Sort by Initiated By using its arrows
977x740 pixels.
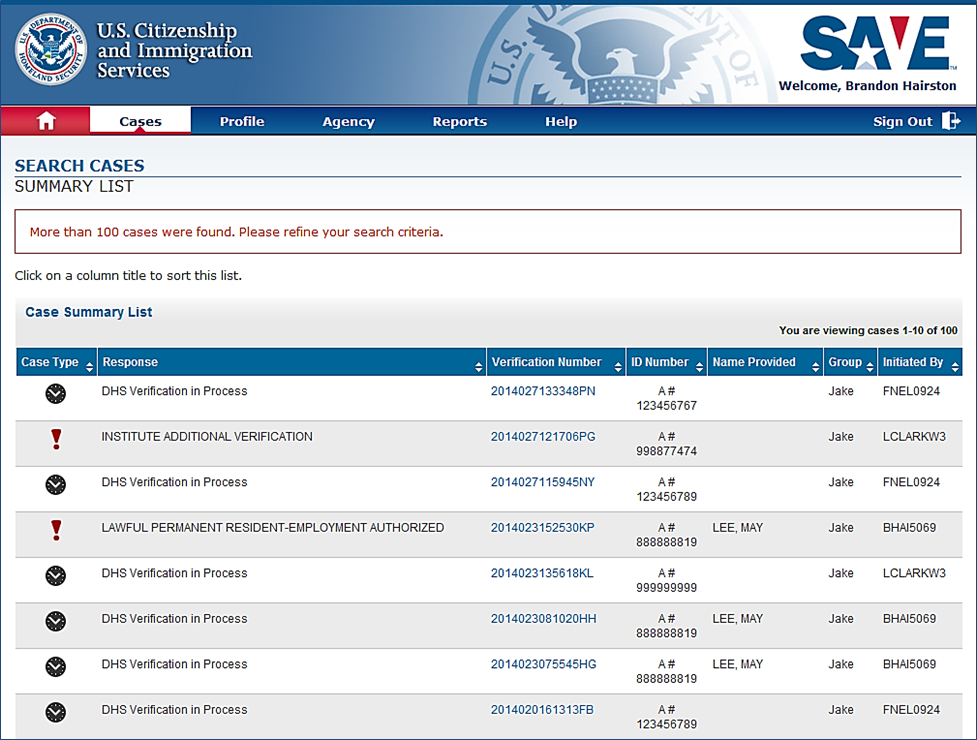pyautogui.click(x=955, y=367)
